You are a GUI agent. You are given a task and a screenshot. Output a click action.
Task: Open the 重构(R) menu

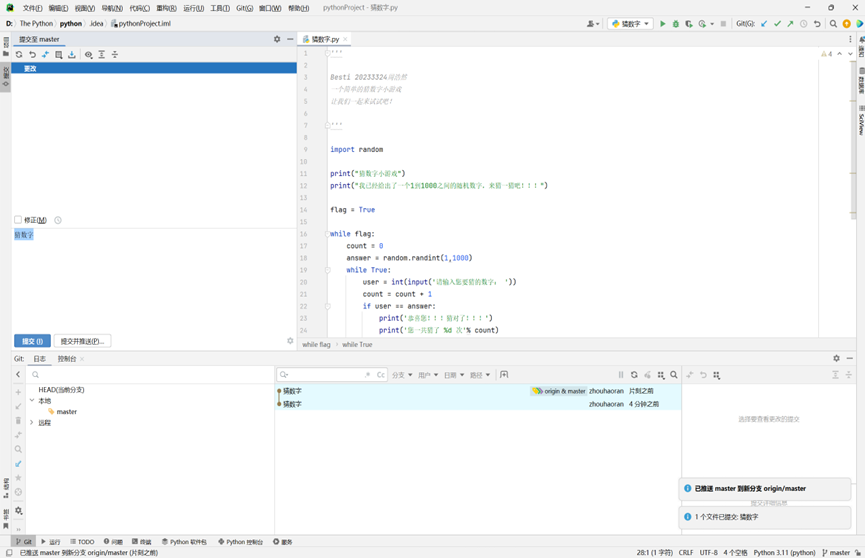coord(166,8)
